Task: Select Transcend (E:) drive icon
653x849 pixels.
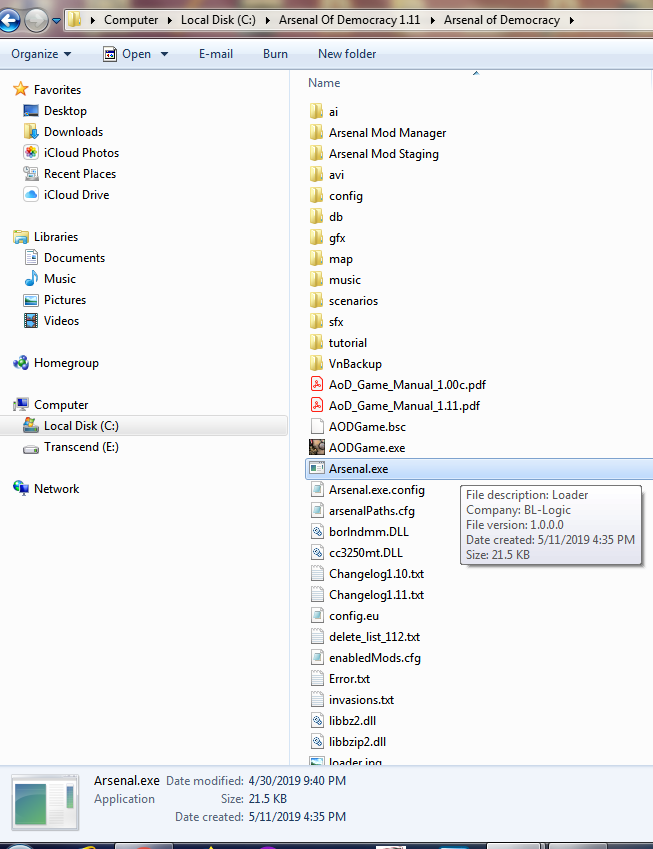Action: (31, 448)
